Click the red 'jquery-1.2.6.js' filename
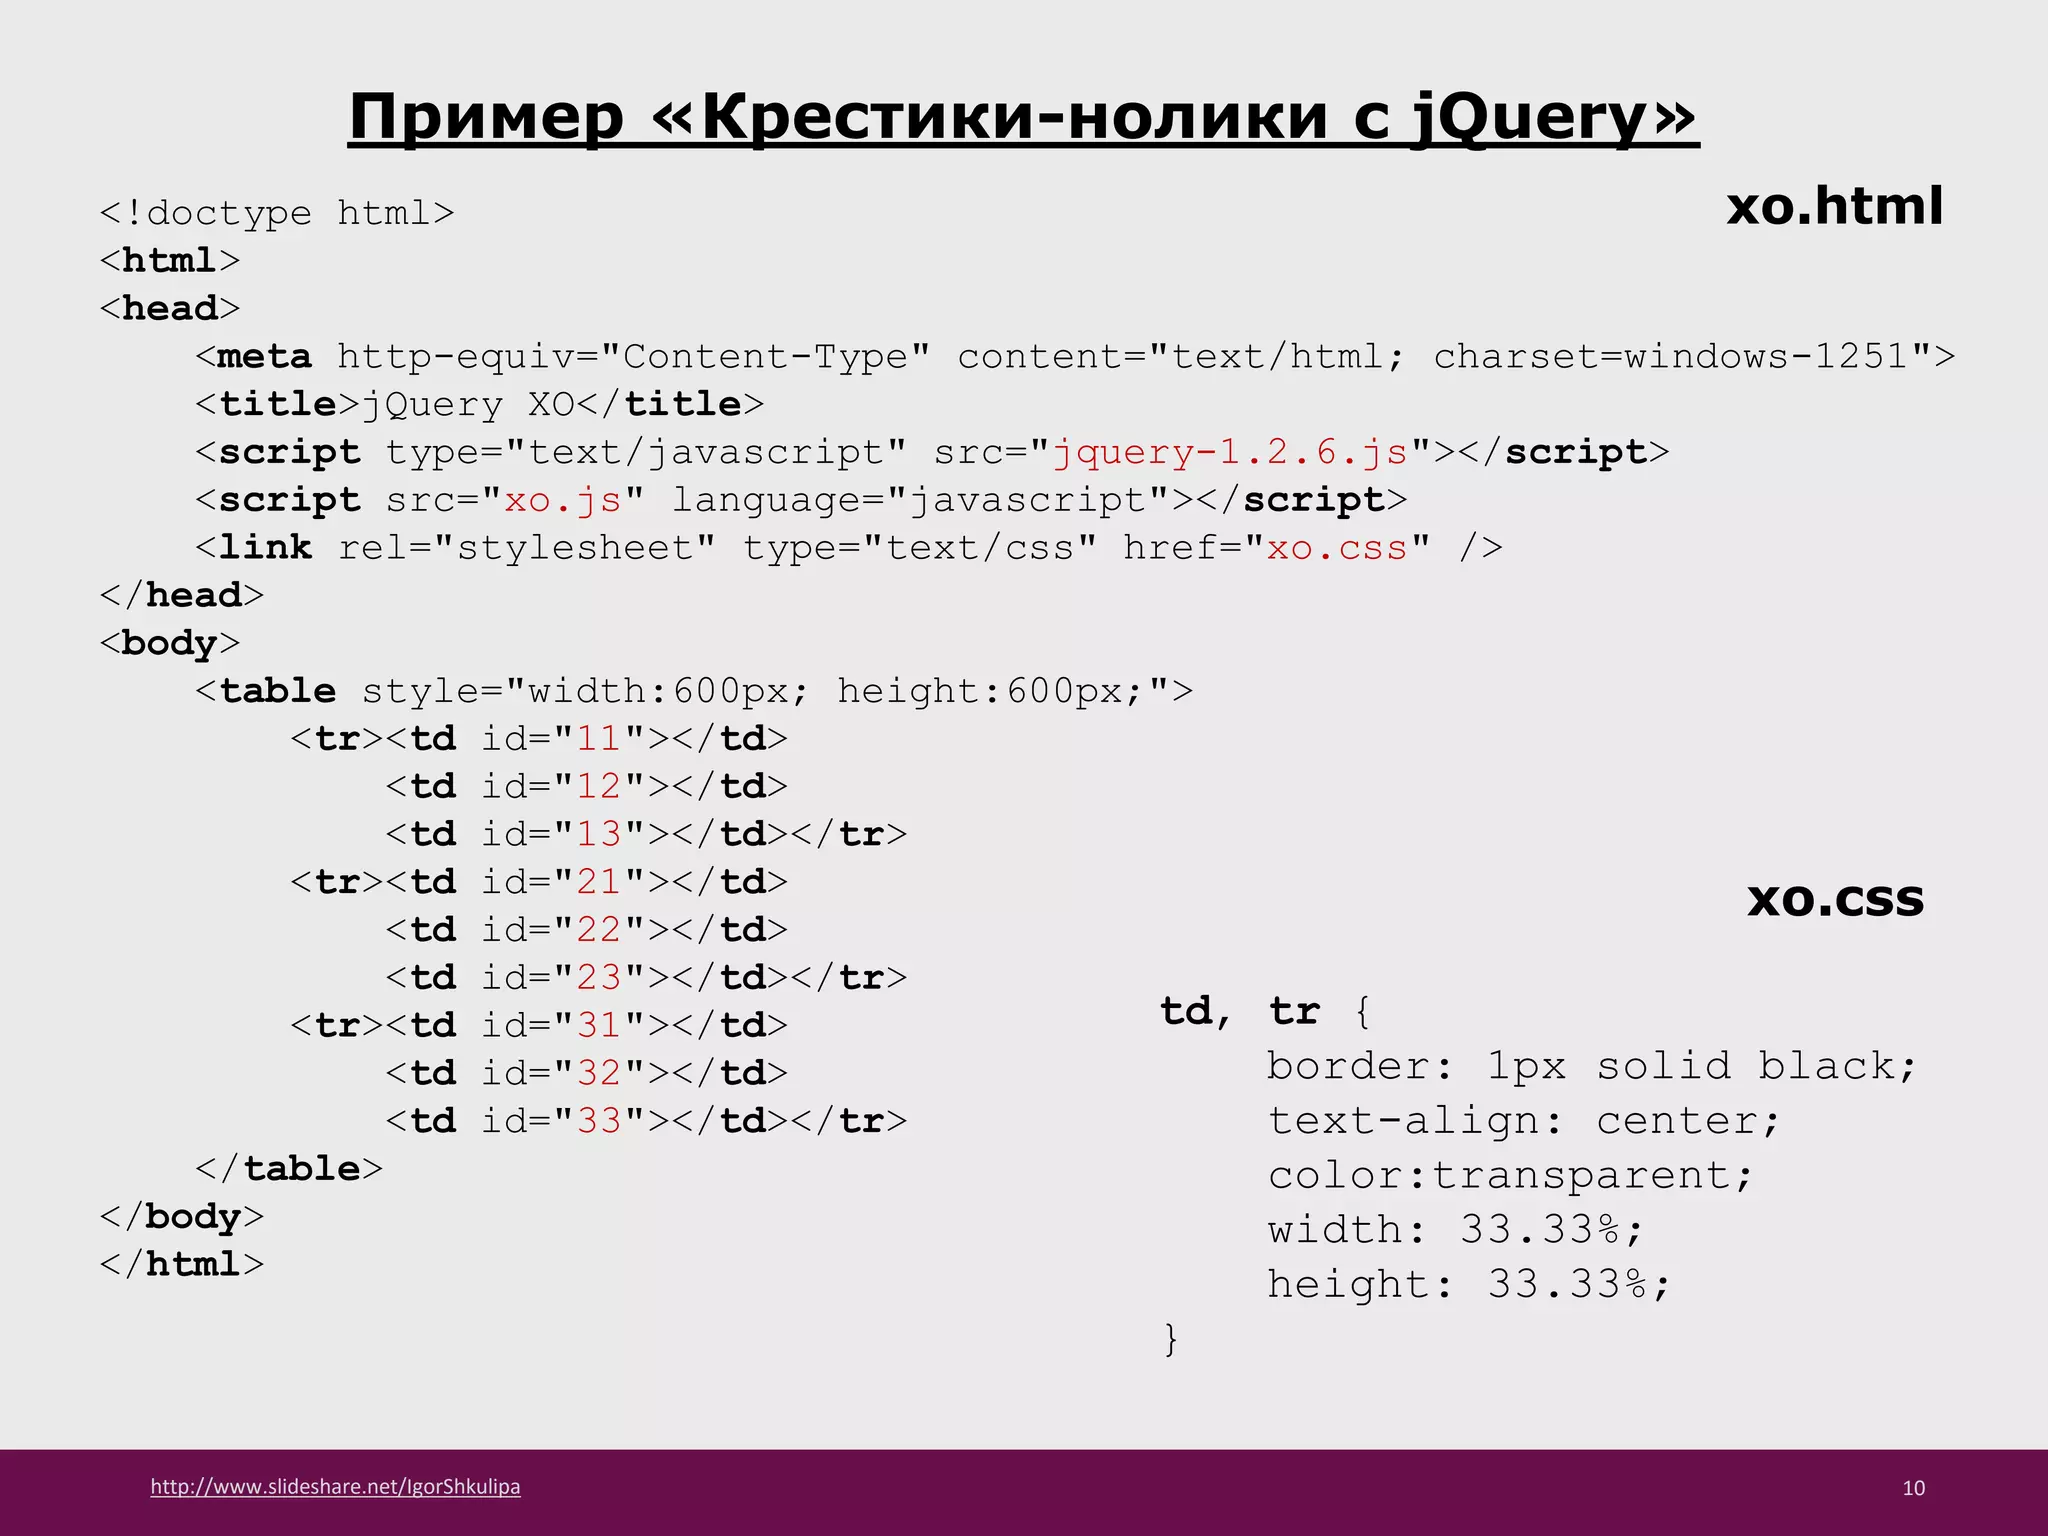 pyautogui.click(x=1229, y=452)
